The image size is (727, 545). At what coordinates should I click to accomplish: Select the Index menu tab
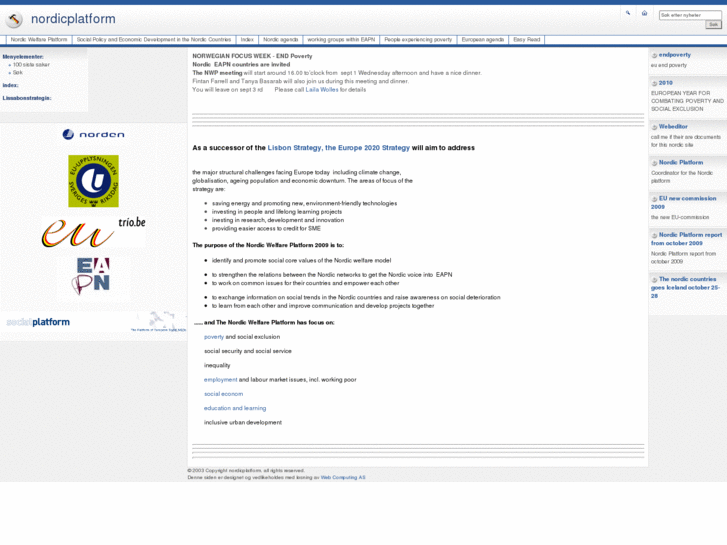click(247, 40)
